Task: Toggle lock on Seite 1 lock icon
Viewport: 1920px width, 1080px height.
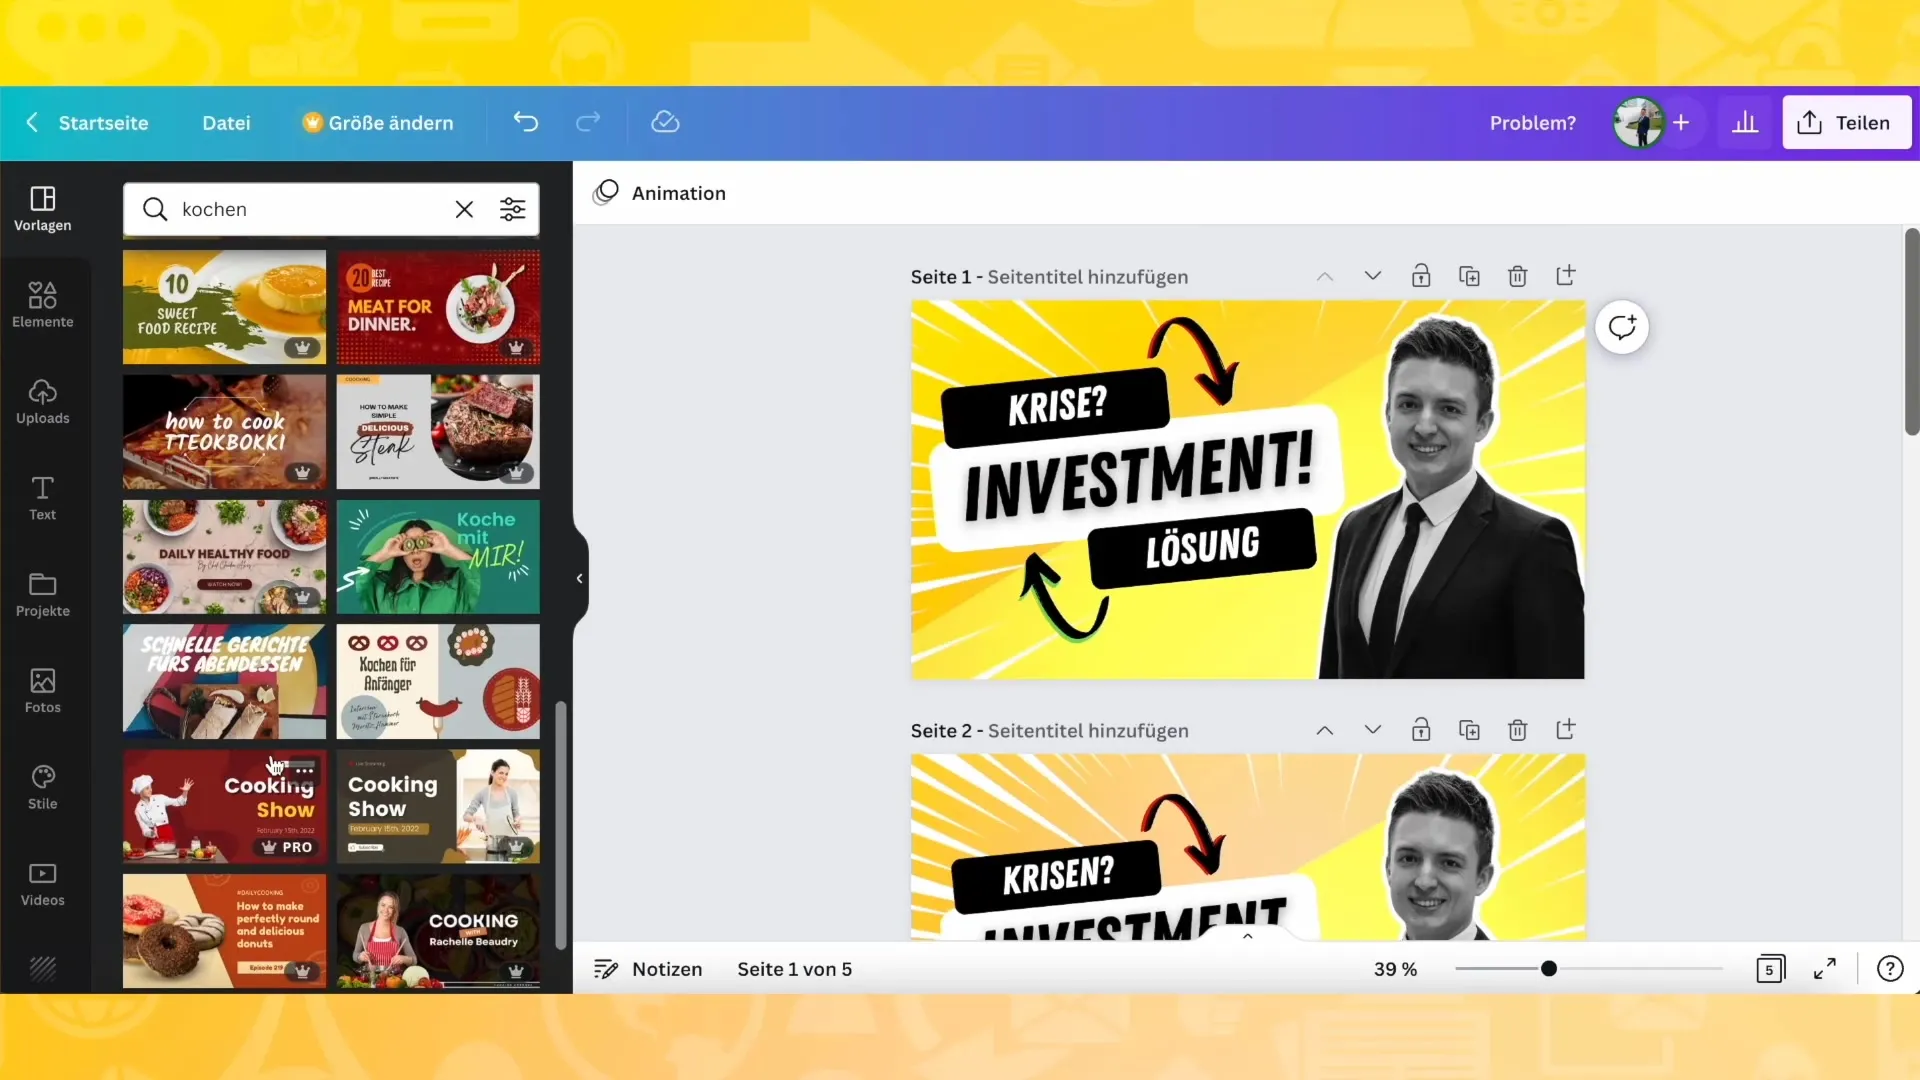Action: (x=1420, y=276)
